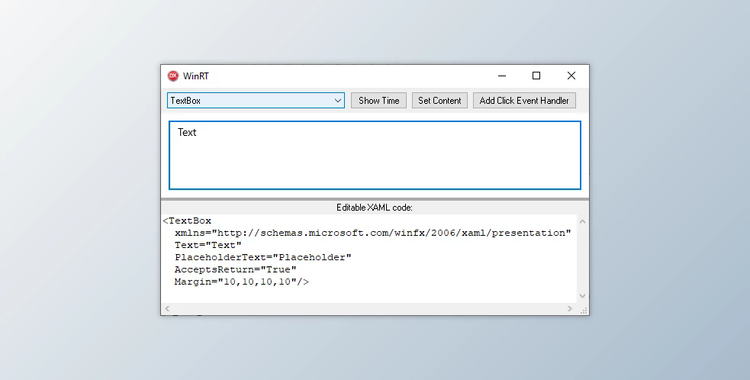Click the PlaceholderText="Placeholder" line
The height and width of the screenshot is (380, 750).
pos(263,257)
